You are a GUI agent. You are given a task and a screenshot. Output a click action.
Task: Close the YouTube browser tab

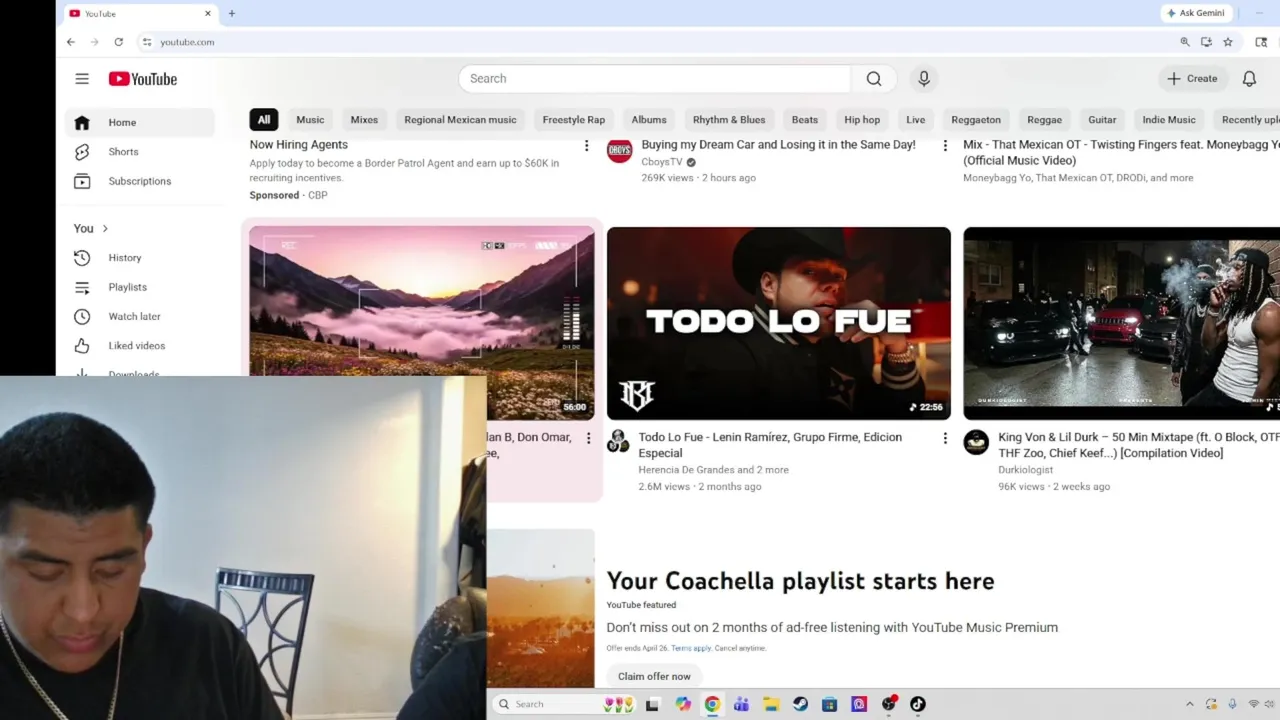[208, 14]
